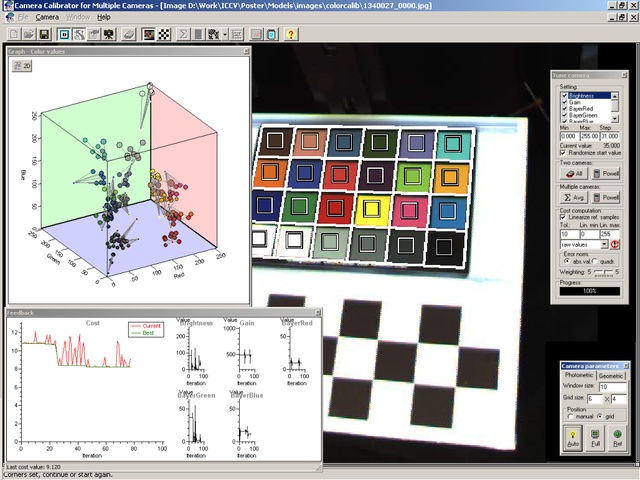Viewport: 640px width, 480px height.
Task: Click the Max value input field
Action: click(589, 136)
